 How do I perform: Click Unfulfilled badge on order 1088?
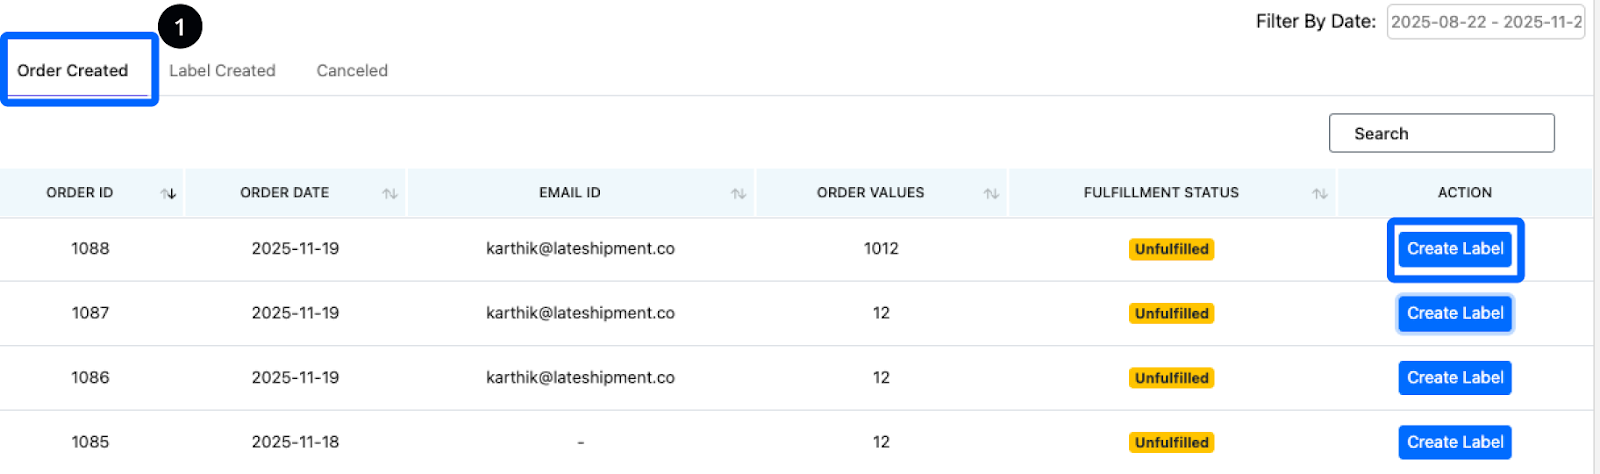[1172, 249]
